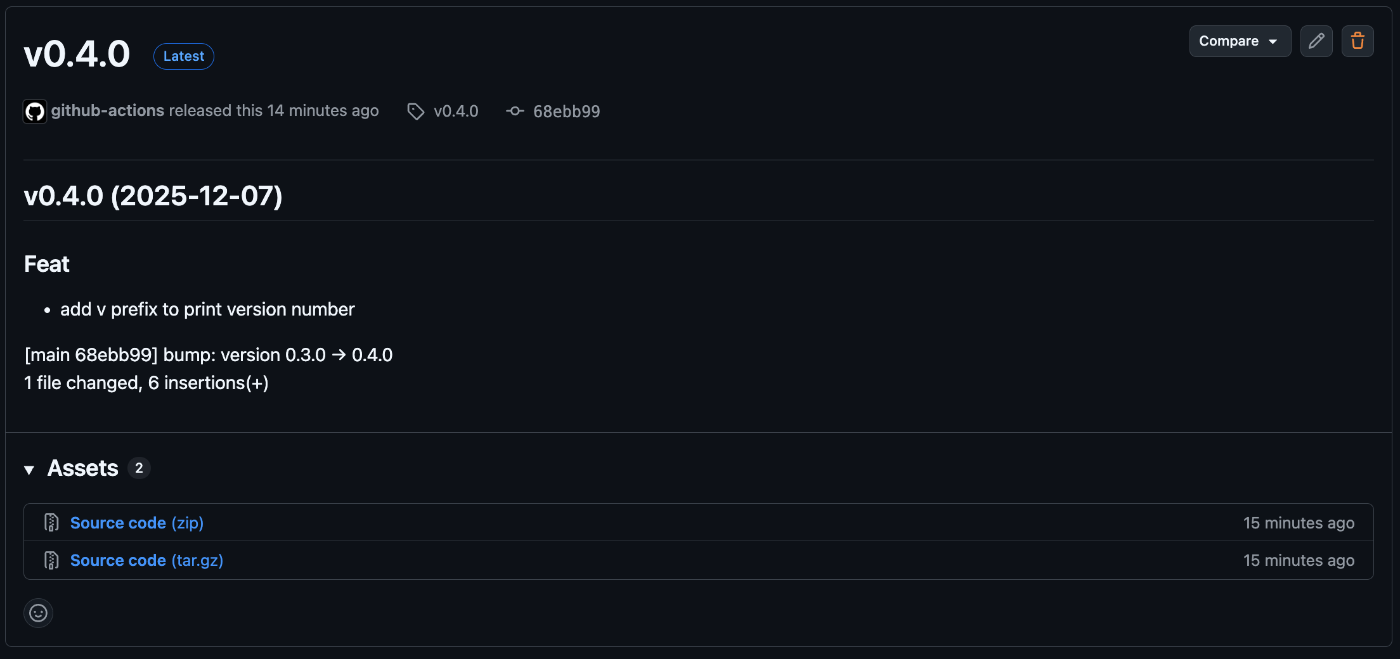
Task: Click the github-actions Octocat avatar
Action: coord(34,111)
